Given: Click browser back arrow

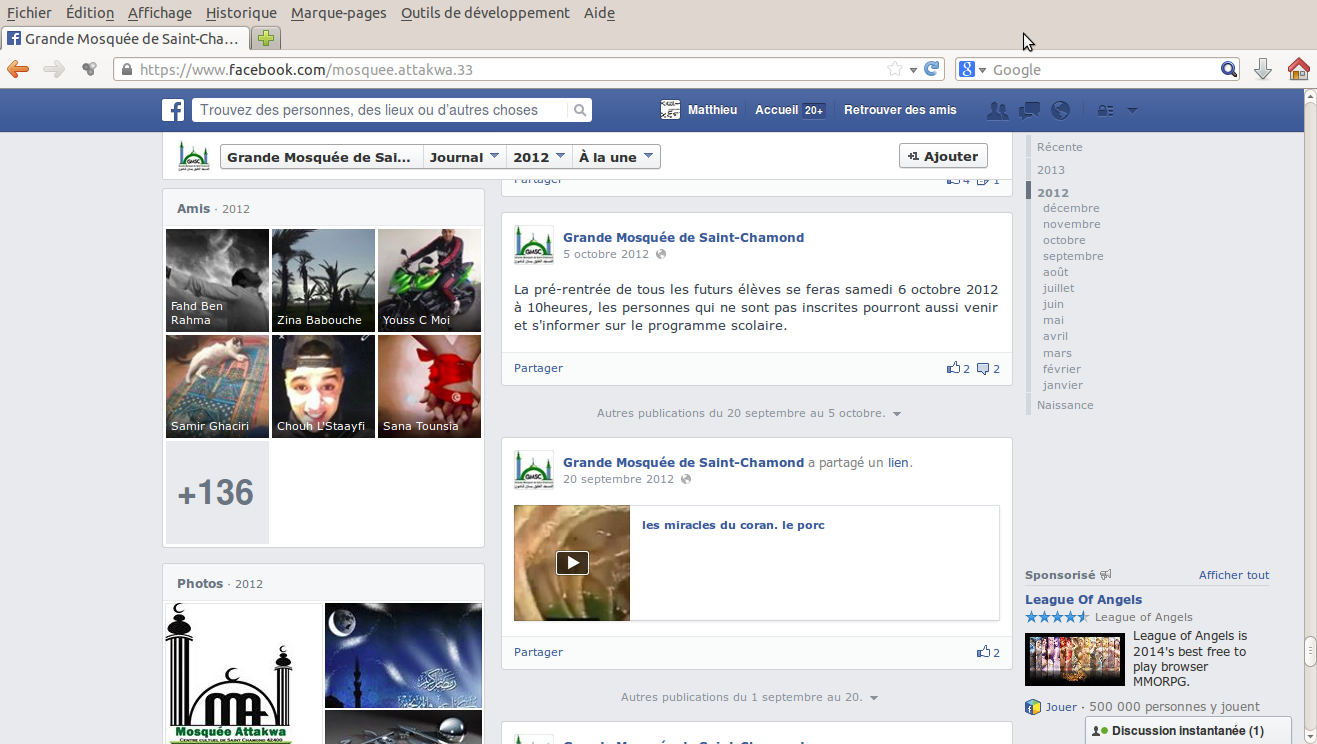Looking at the screenshot, I should click(x=19, y=69).
